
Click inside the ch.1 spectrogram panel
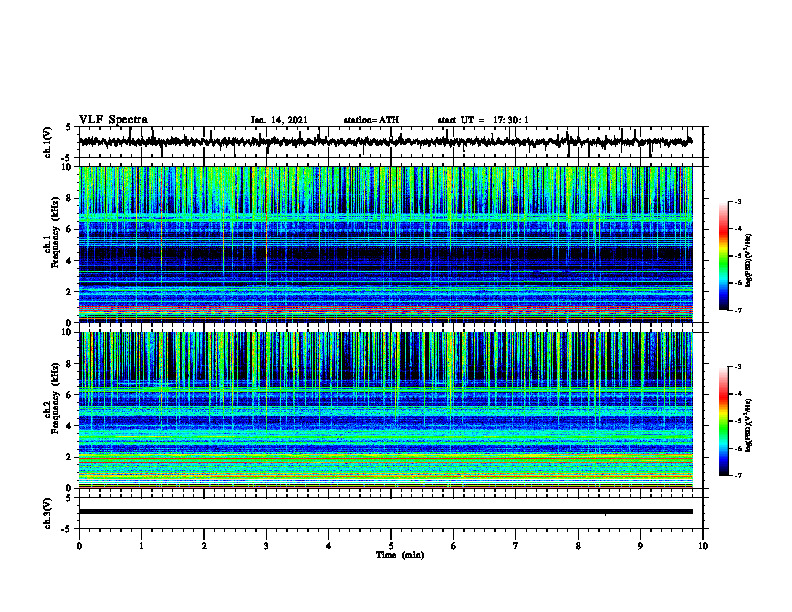tap(385, 244)
